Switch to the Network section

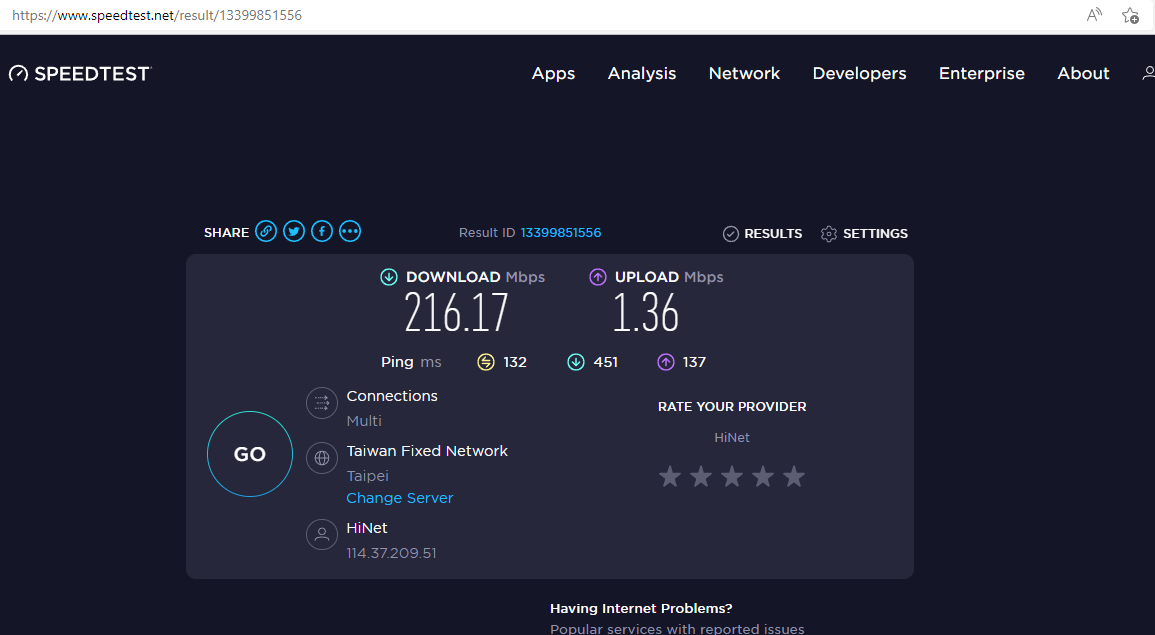click(744, 73)
